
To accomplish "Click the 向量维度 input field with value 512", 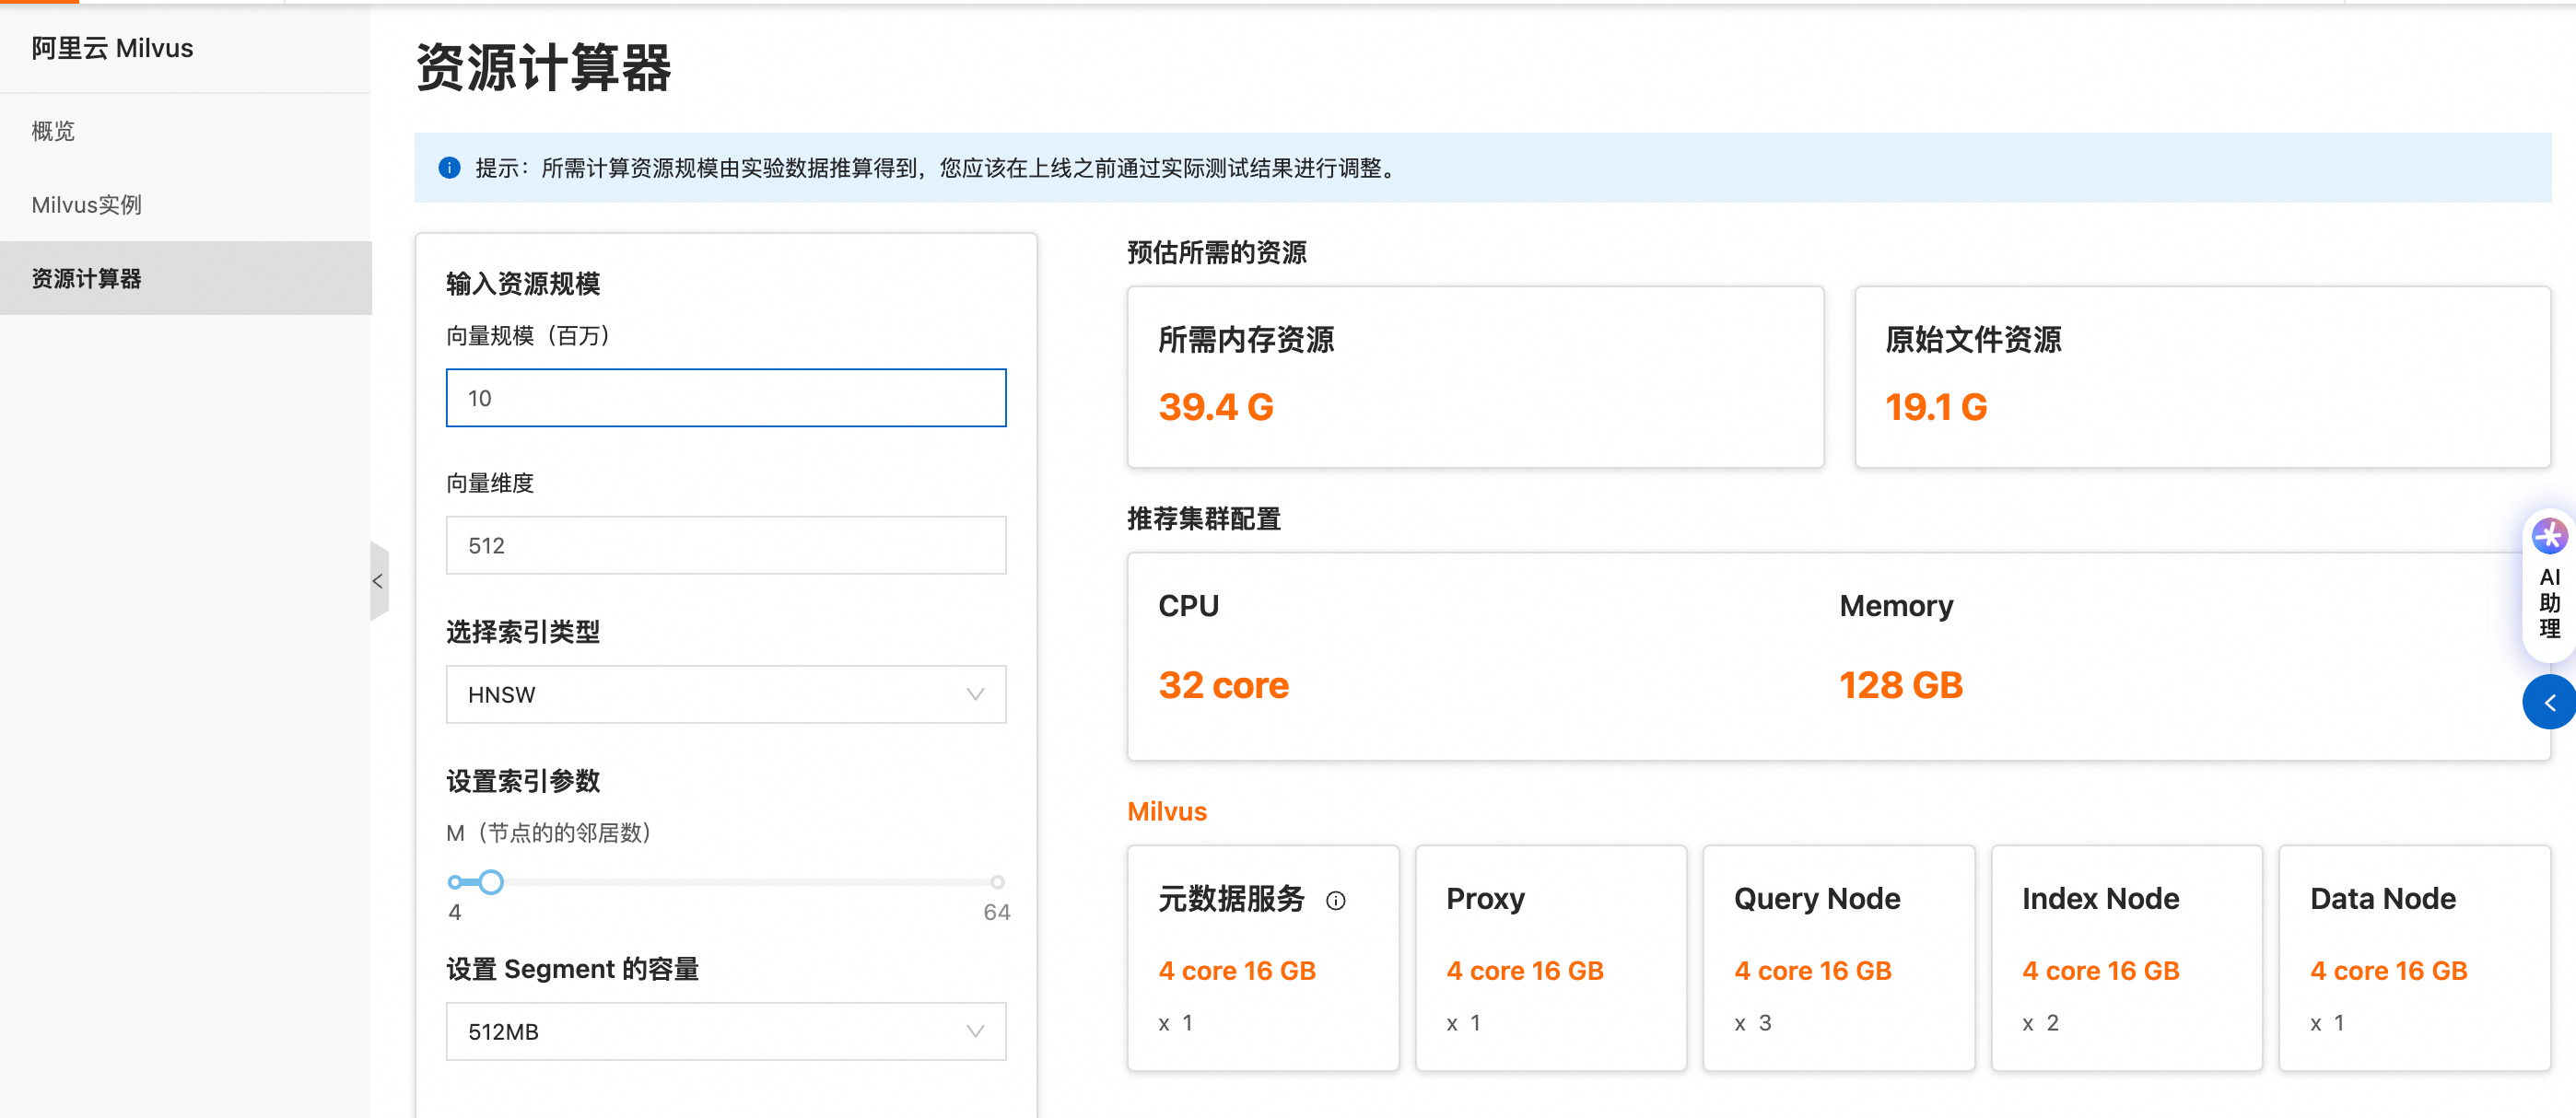I will (x=725, y=545).
